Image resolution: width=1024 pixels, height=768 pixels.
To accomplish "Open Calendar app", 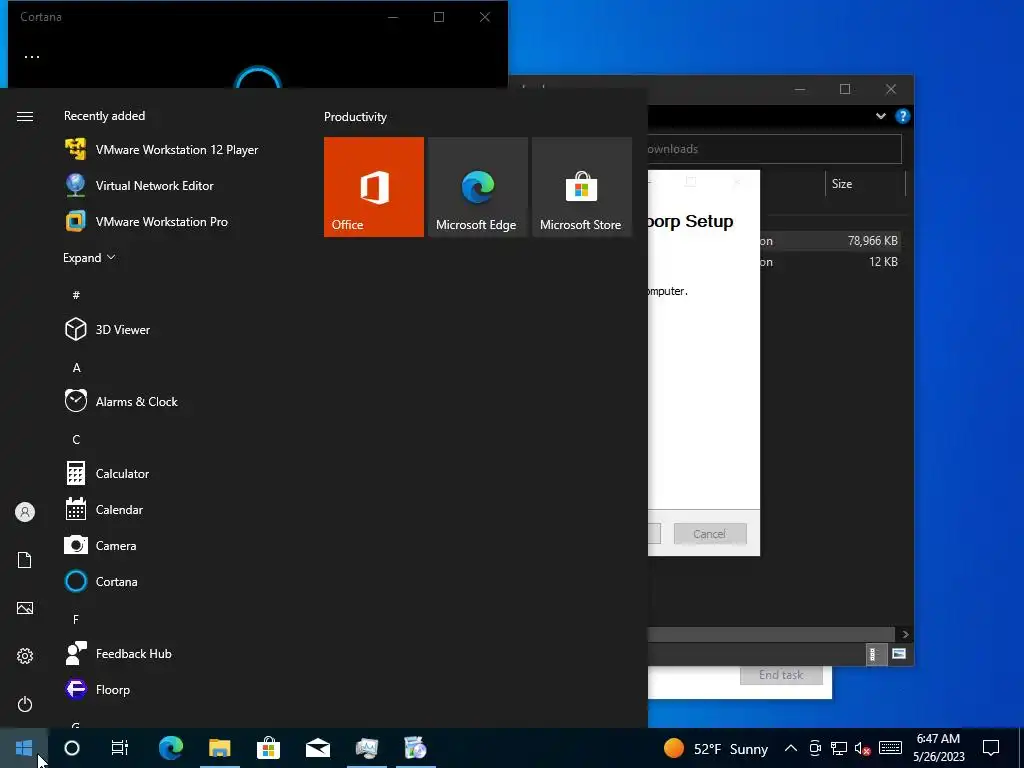I will coord(104,509).
